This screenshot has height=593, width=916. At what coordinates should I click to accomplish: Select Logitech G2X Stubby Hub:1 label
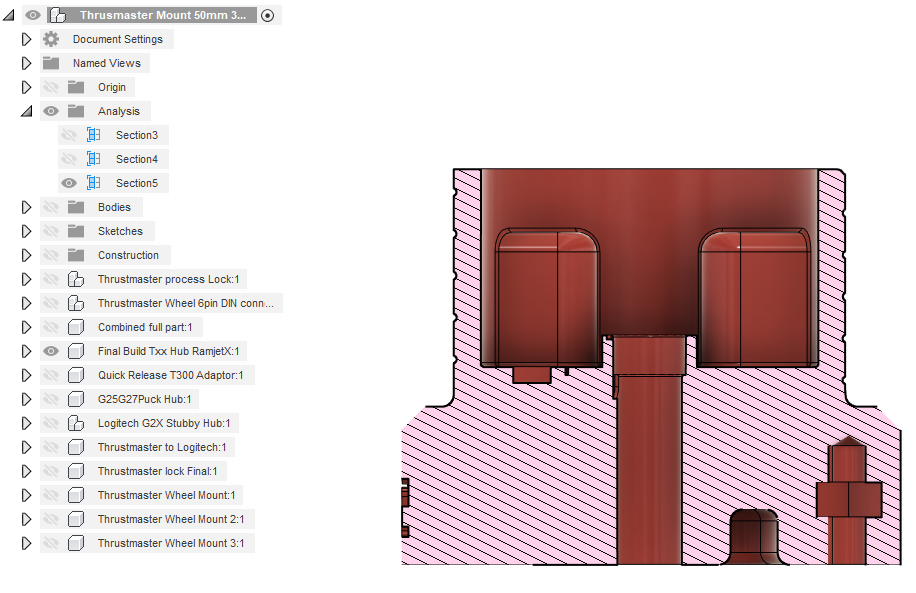point(164,423)
